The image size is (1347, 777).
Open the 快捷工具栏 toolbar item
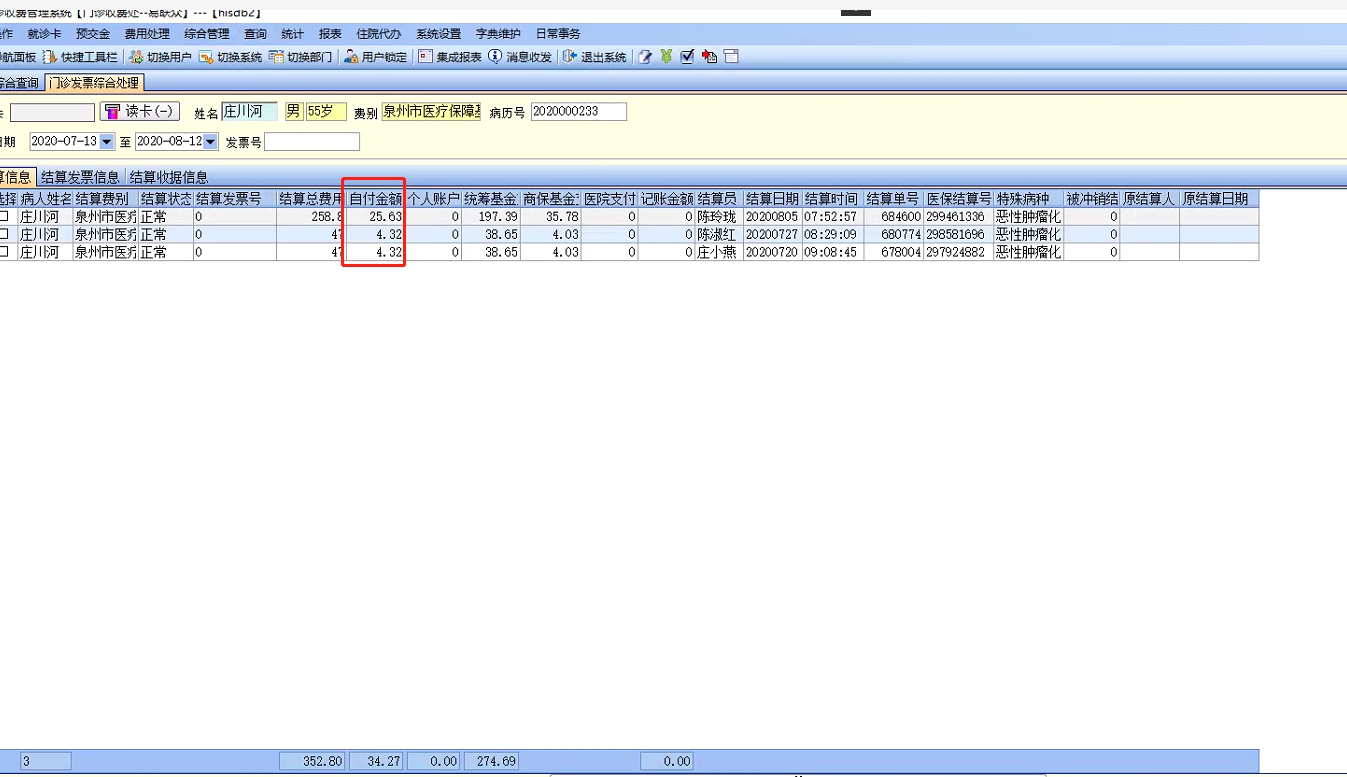click(x=80, y=57)
